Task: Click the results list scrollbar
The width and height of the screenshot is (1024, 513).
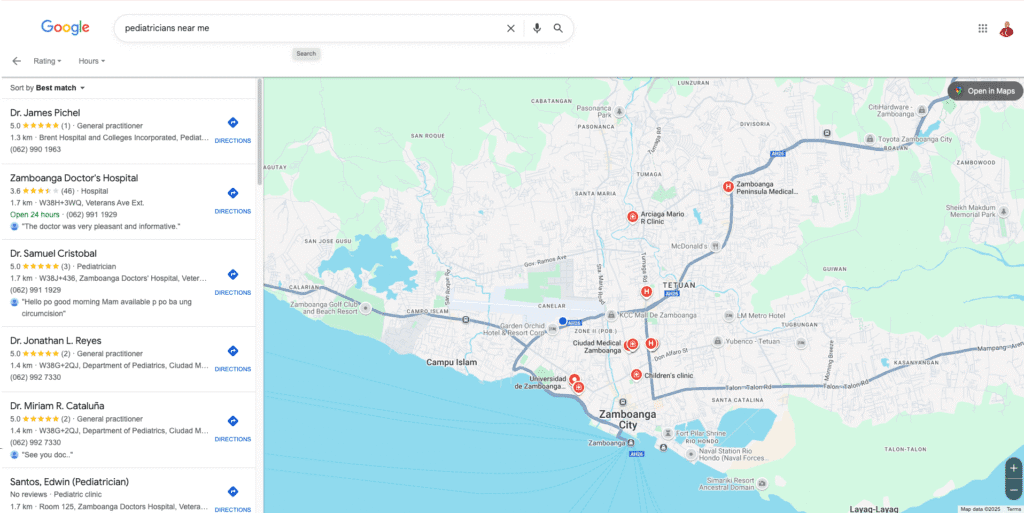Action: pyautogui.click(x=260, y=132)
